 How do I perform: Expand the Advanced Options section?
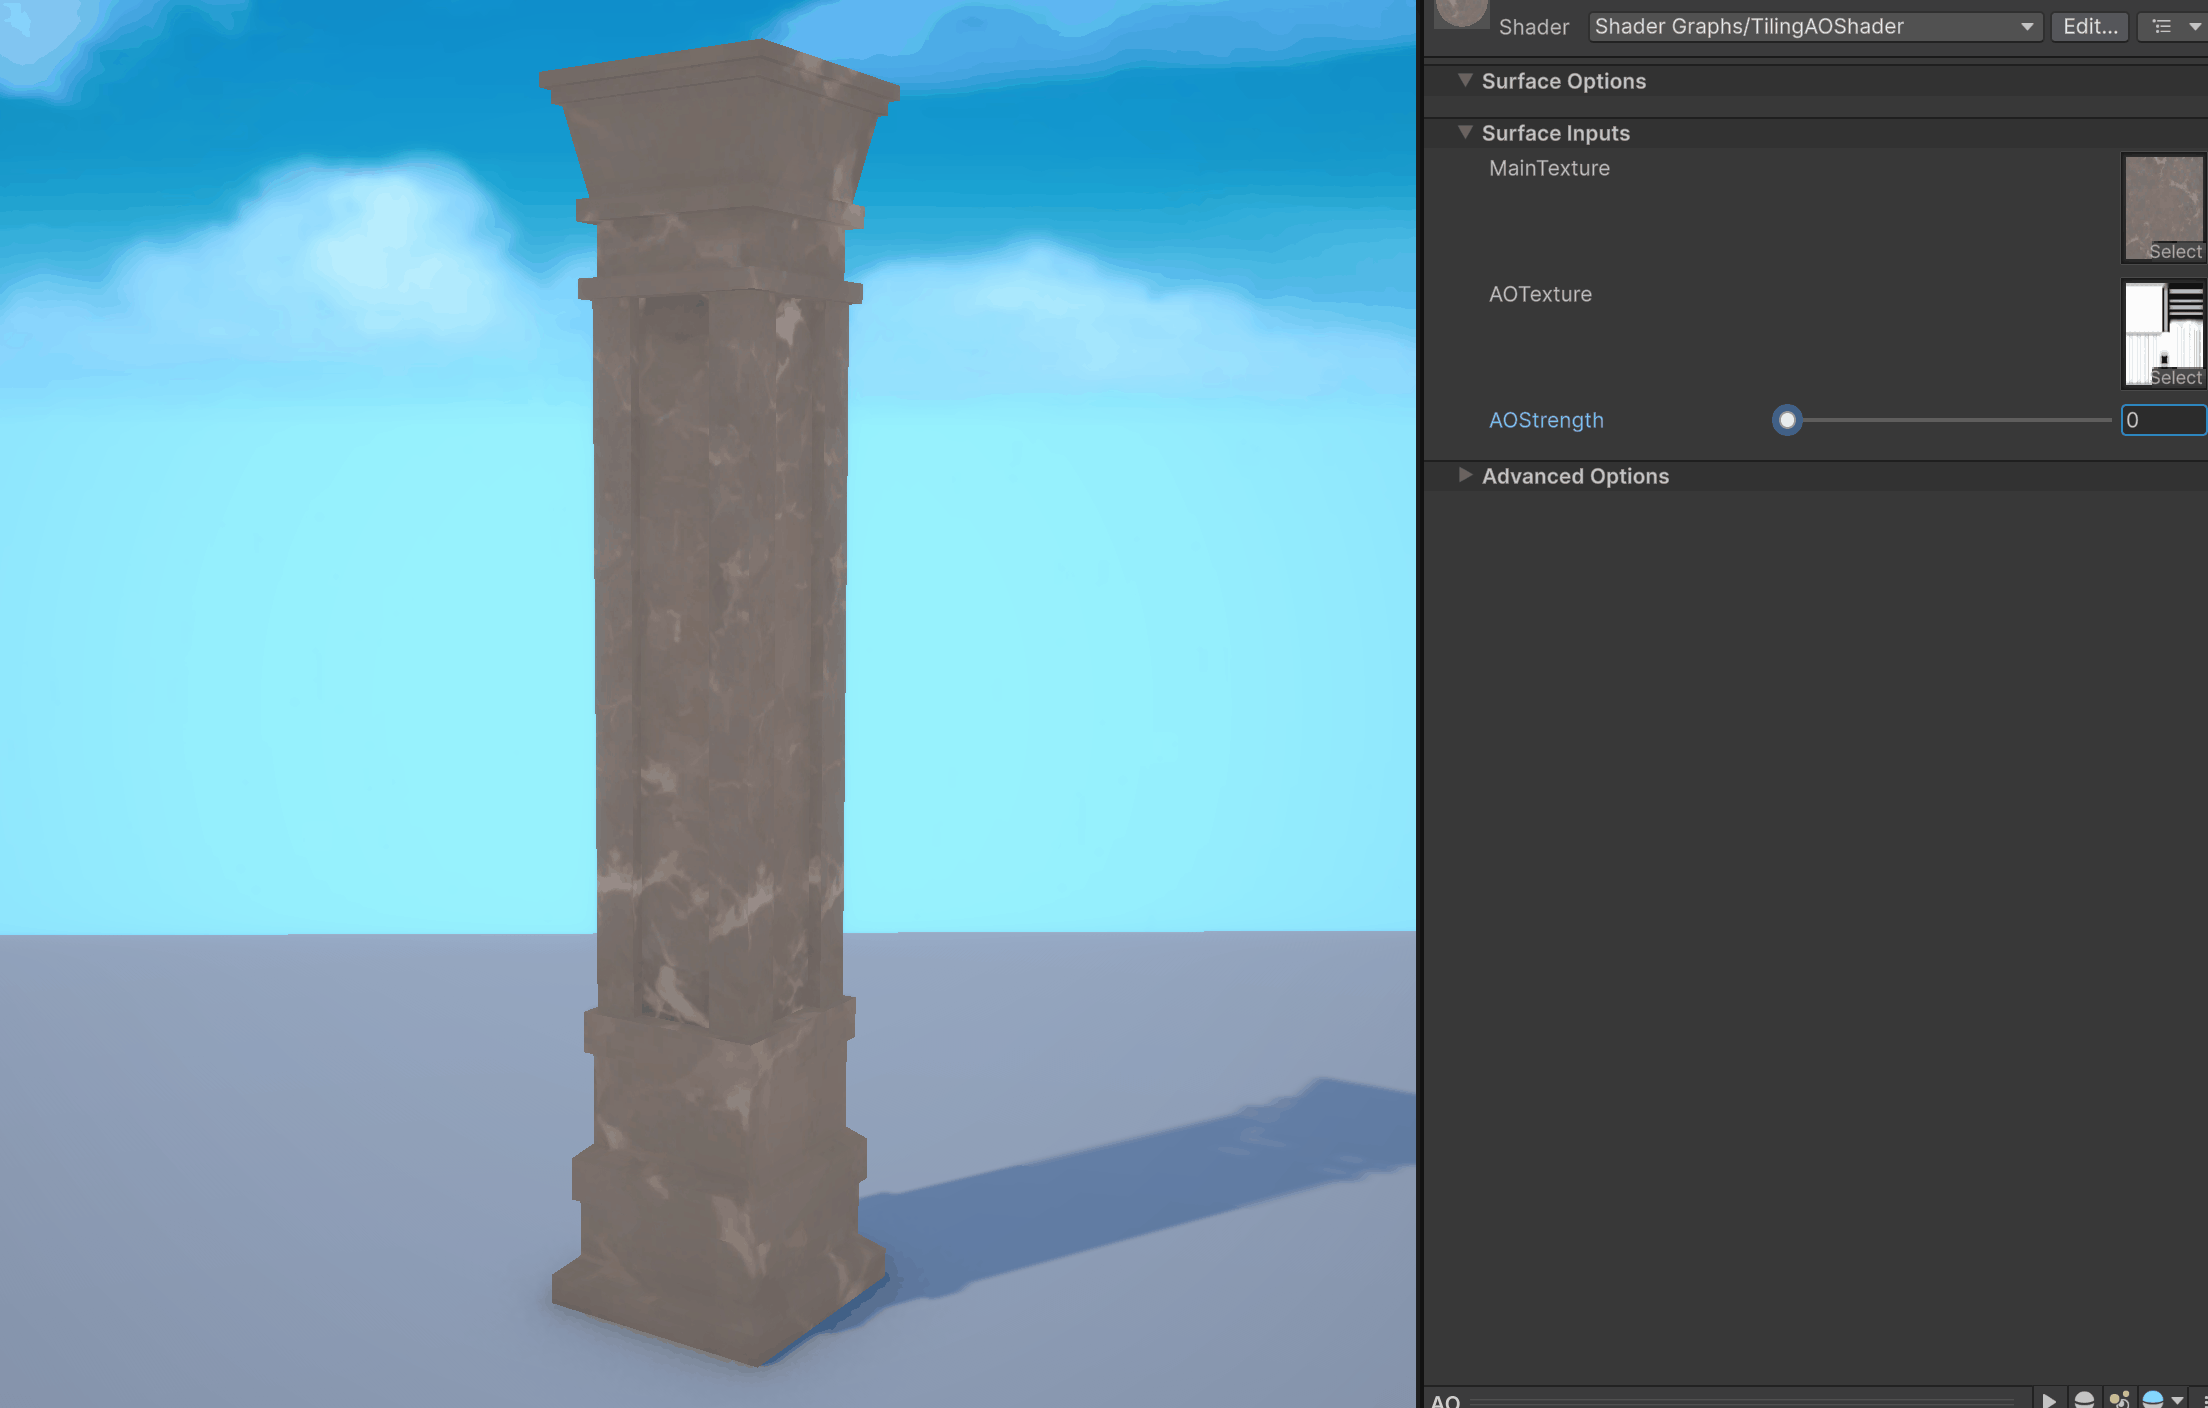[1465, 475]
